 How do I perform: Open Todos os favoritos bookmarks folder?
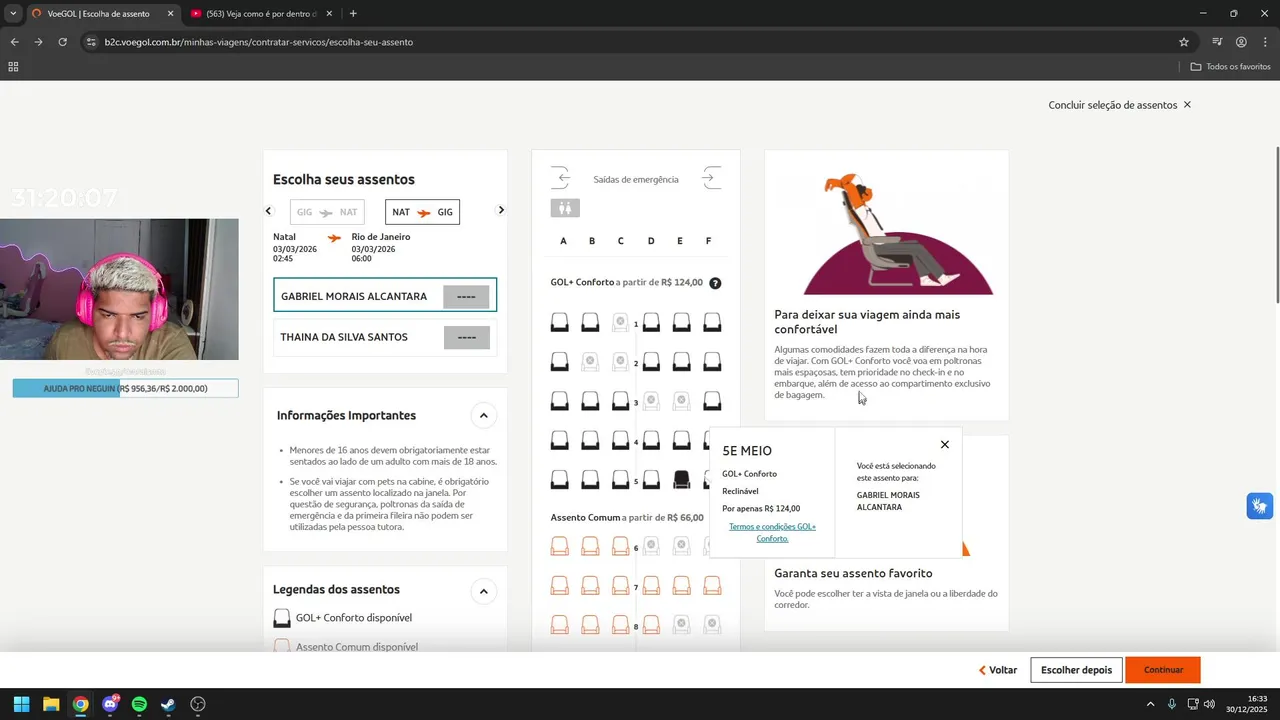tap(1230, 67)
